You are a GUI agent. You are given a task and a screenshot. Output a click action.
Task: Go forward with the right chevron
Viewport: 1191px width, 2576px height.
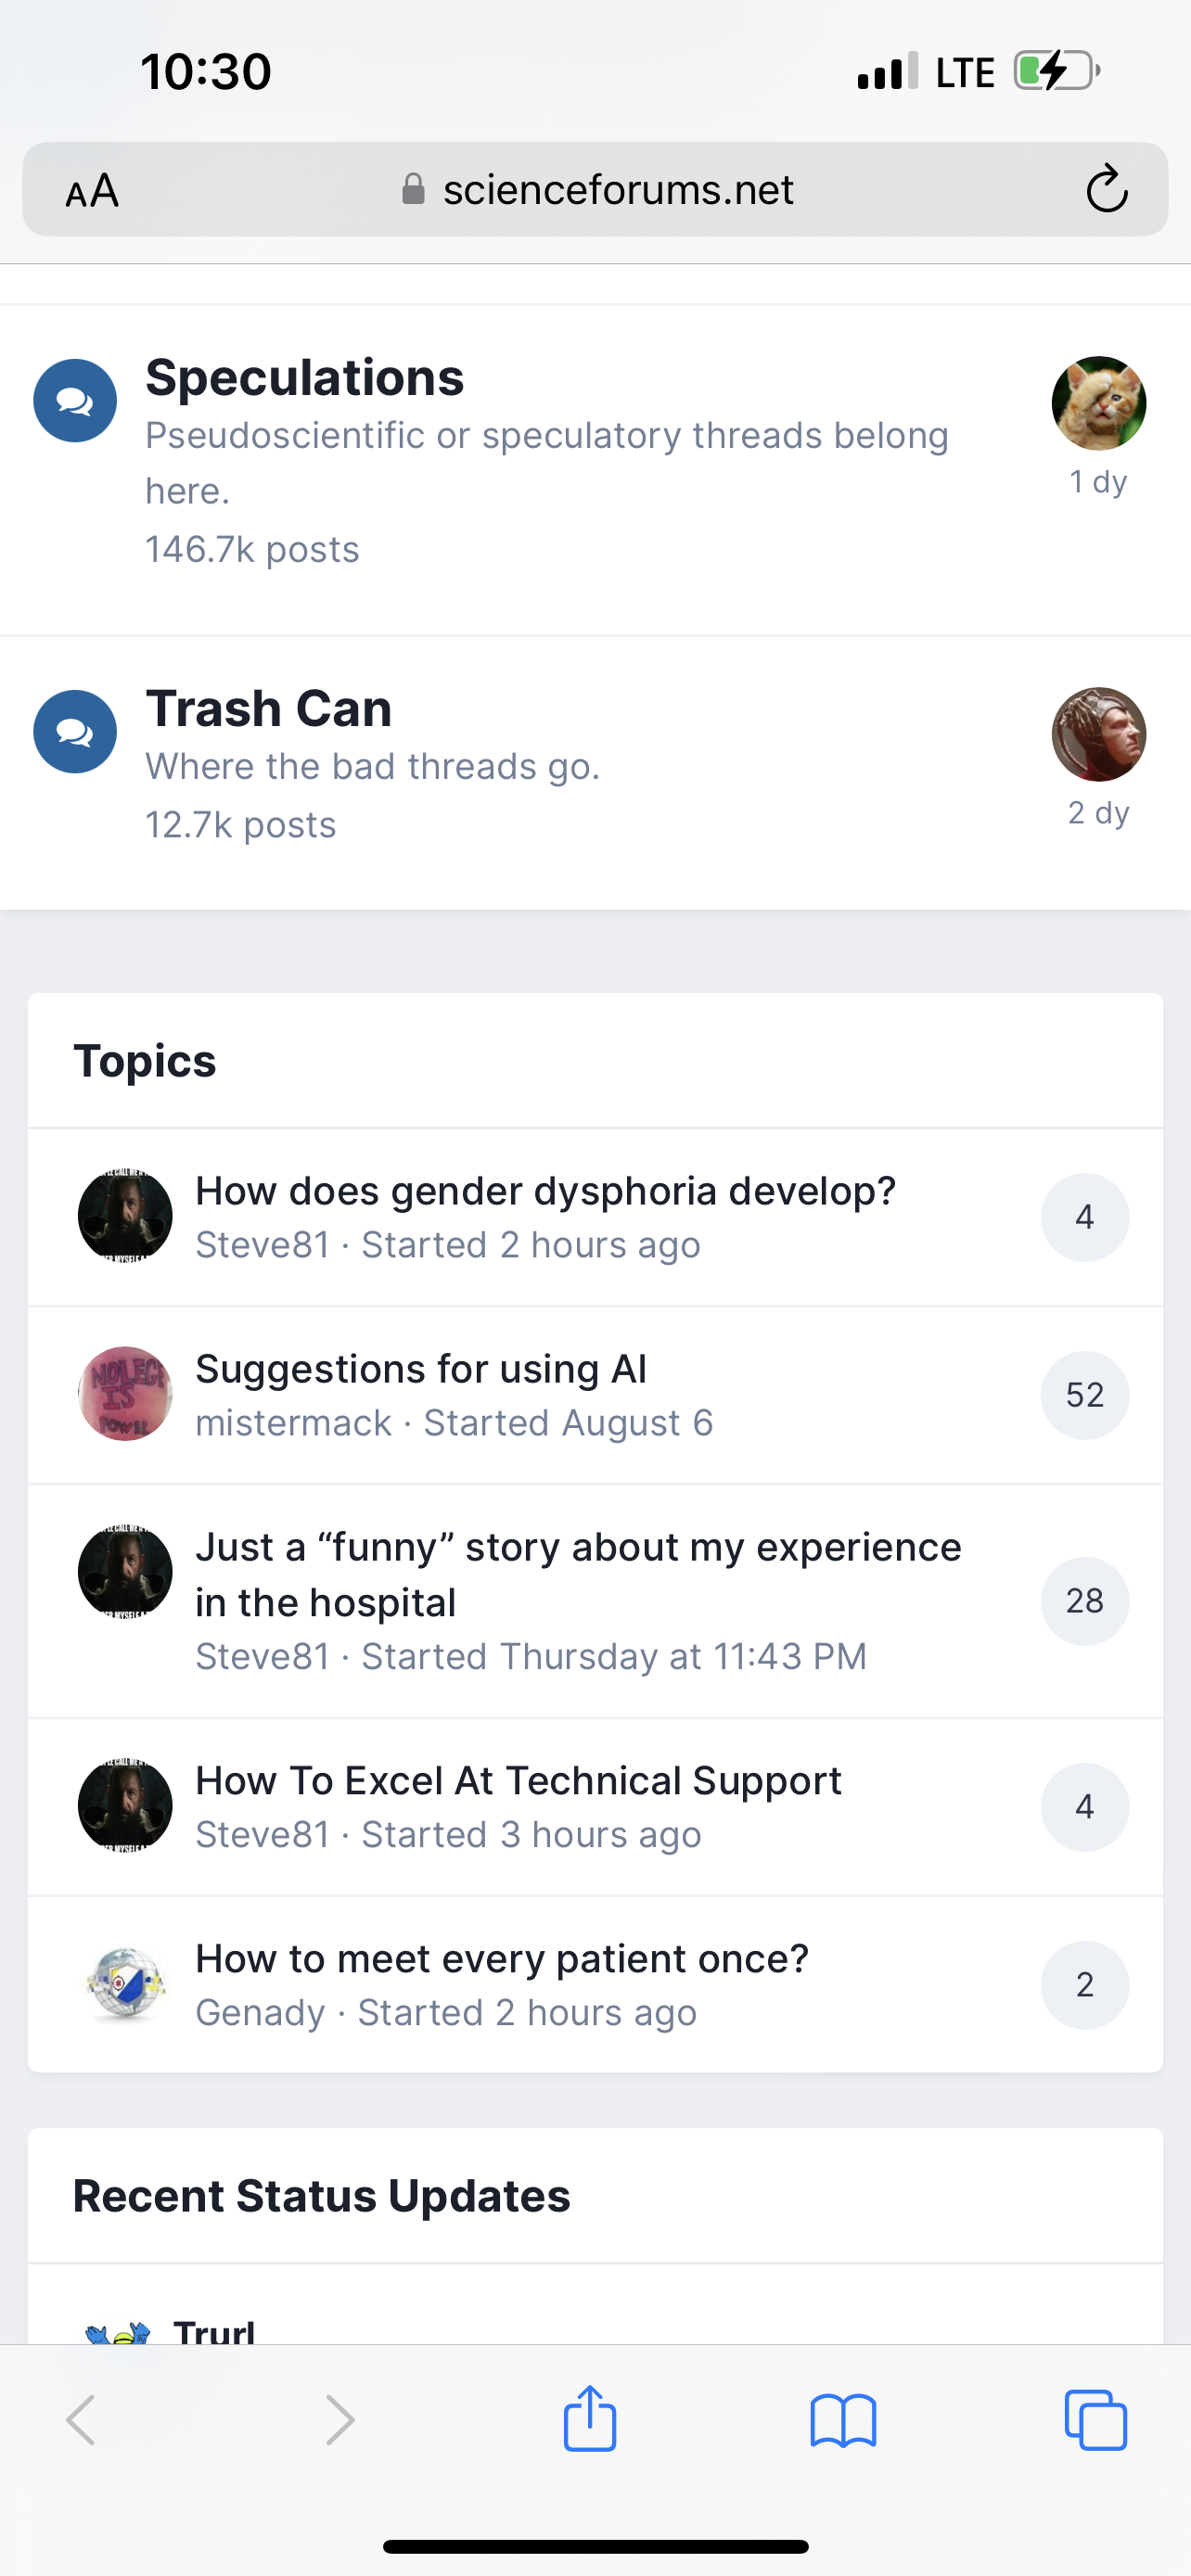[x=340, y=2420]
